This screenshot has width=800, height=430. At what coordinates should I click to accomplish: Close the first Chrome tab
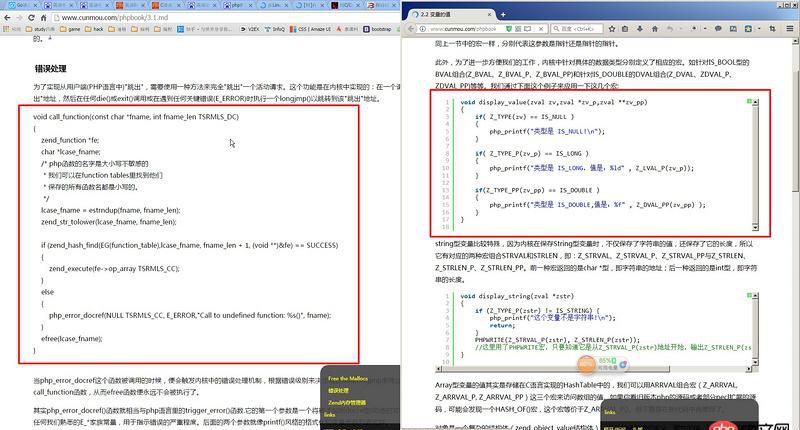click(x=35, y=5)
